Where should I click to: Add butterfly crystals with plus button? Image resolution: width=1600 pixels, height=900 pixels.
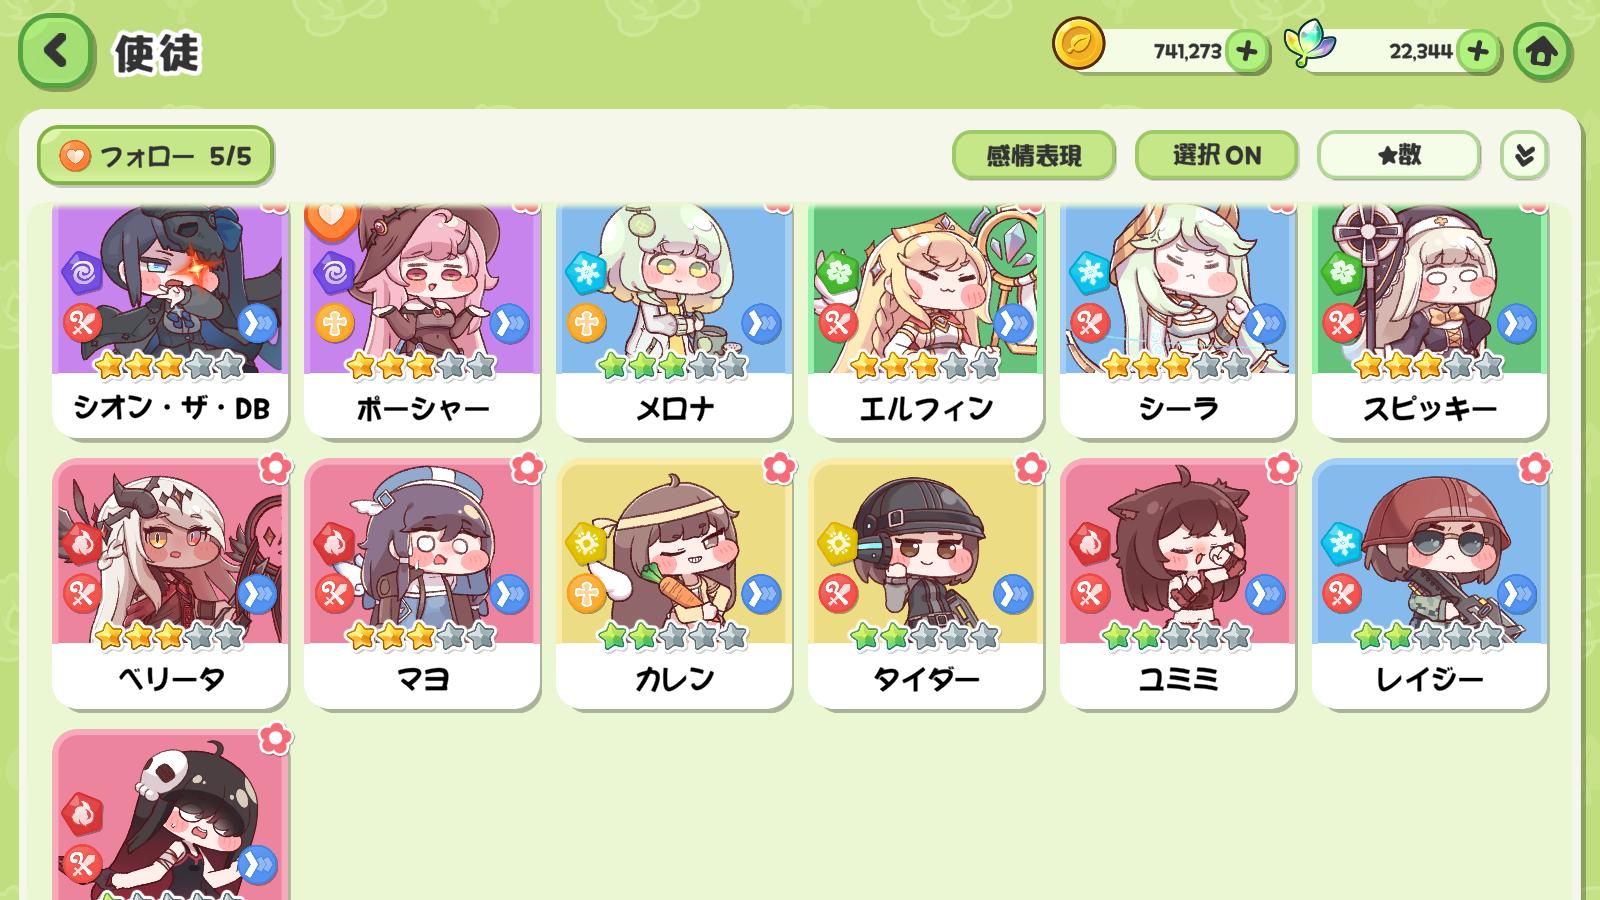coord(1478,51)
